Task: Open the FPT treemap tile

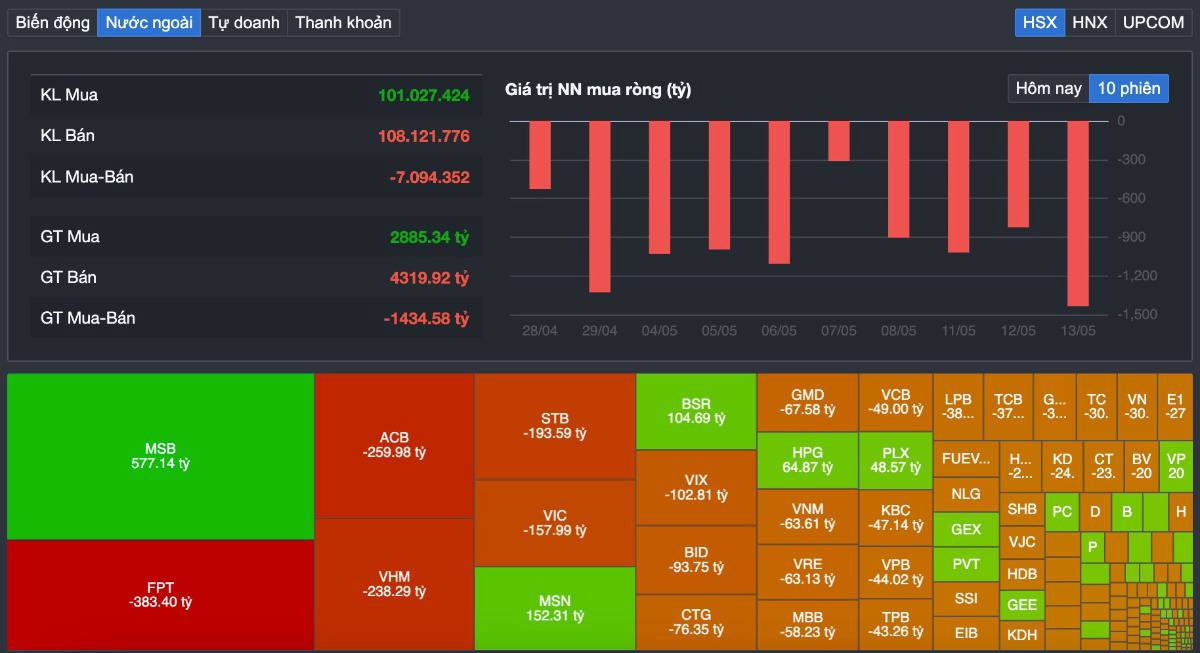Action: [160, 595]
